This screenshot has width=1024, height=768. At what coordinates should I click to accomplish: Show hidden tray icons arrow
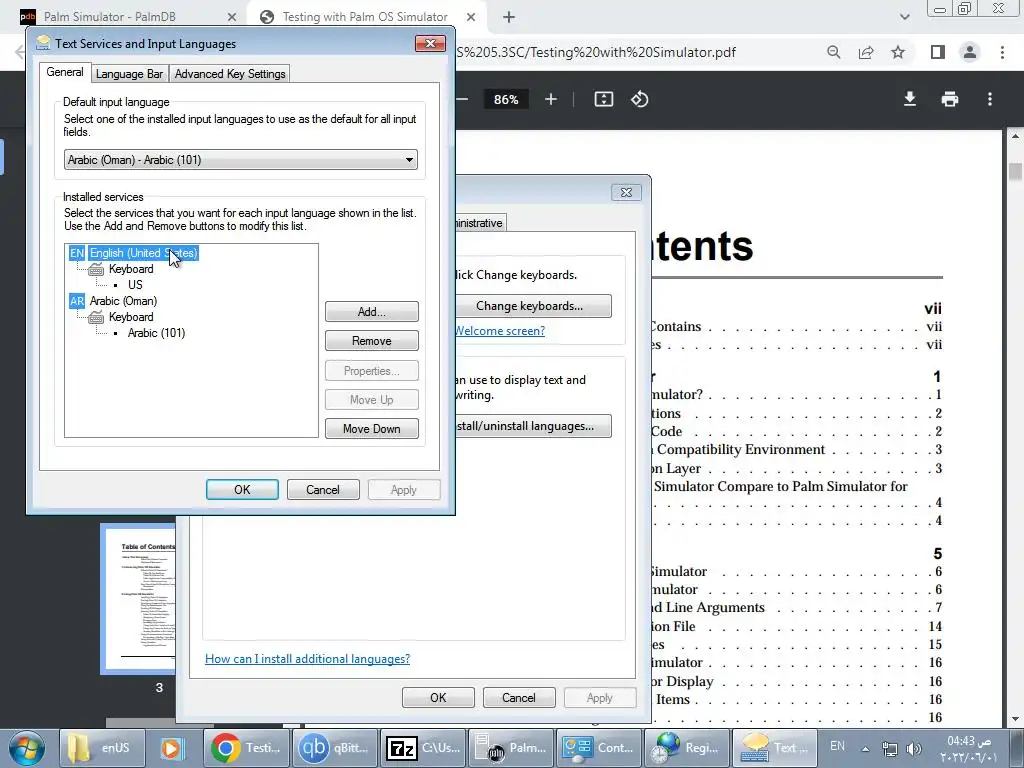click(x=865, y=749)
